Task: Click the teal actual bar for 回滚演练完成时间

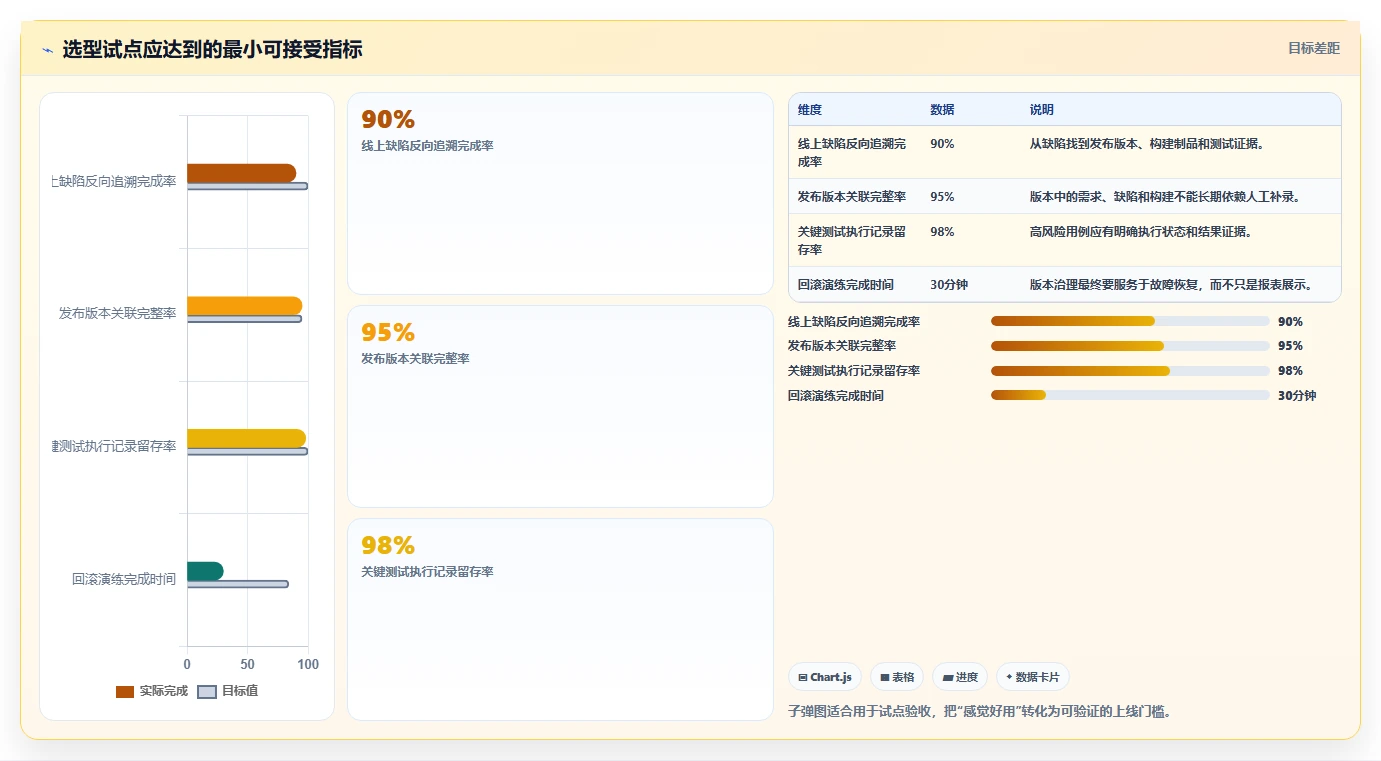Action: click(205, 571)
